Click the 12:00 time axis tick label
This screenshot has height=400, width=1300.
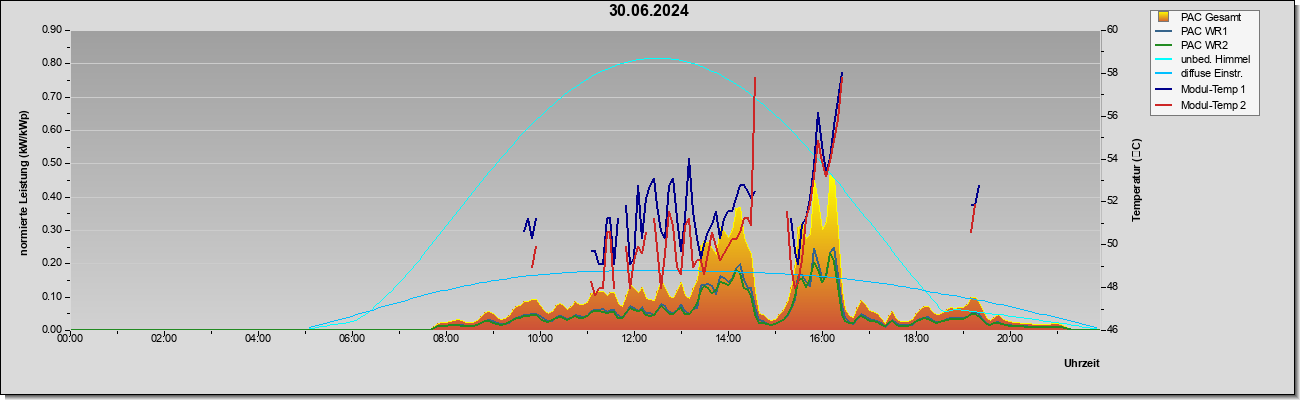(x=634, y=338)
